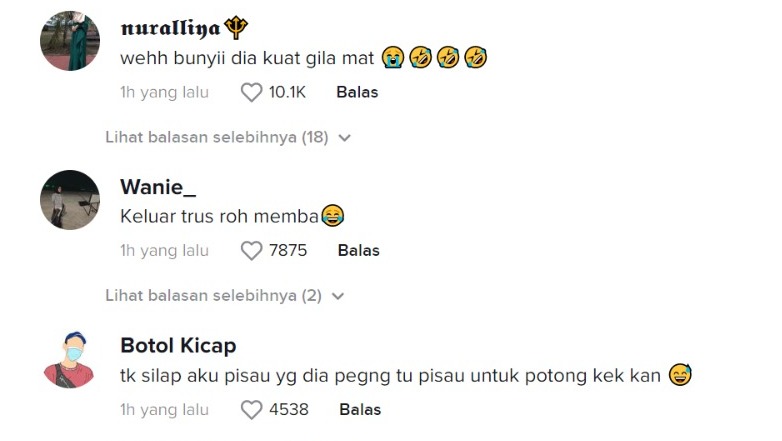Open nuralliya's profile picture

[70, 41]
